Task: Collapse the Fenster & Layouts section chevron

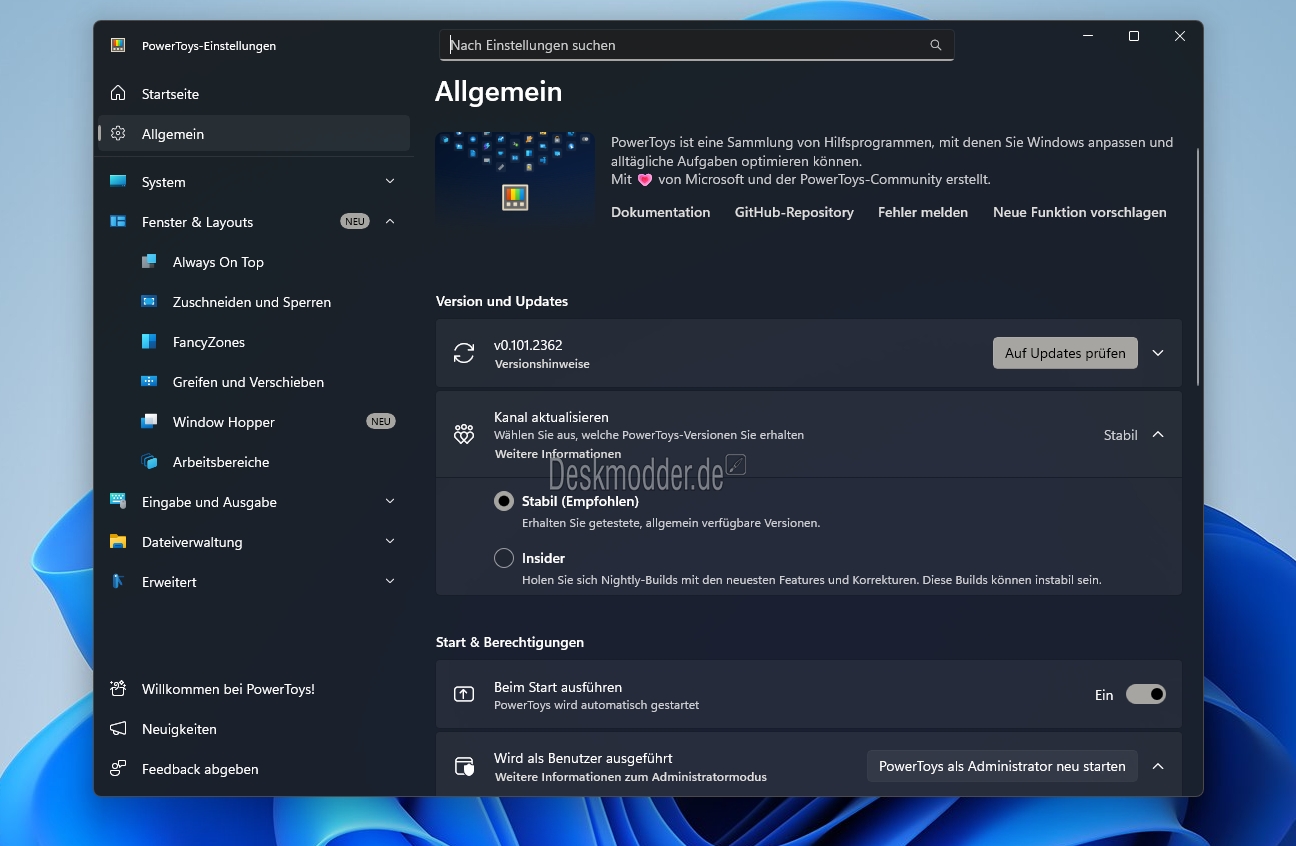Action: point(390,221)
